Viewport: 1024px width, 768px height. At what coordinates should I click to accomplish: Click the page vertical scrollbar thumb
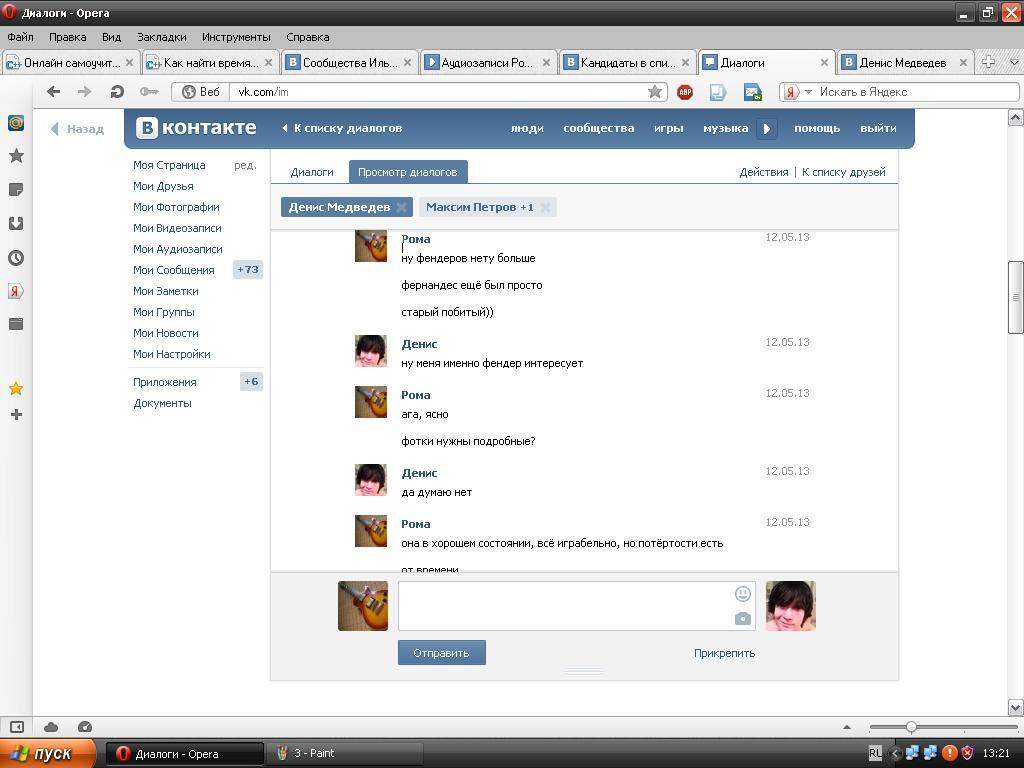point(1016,297)
